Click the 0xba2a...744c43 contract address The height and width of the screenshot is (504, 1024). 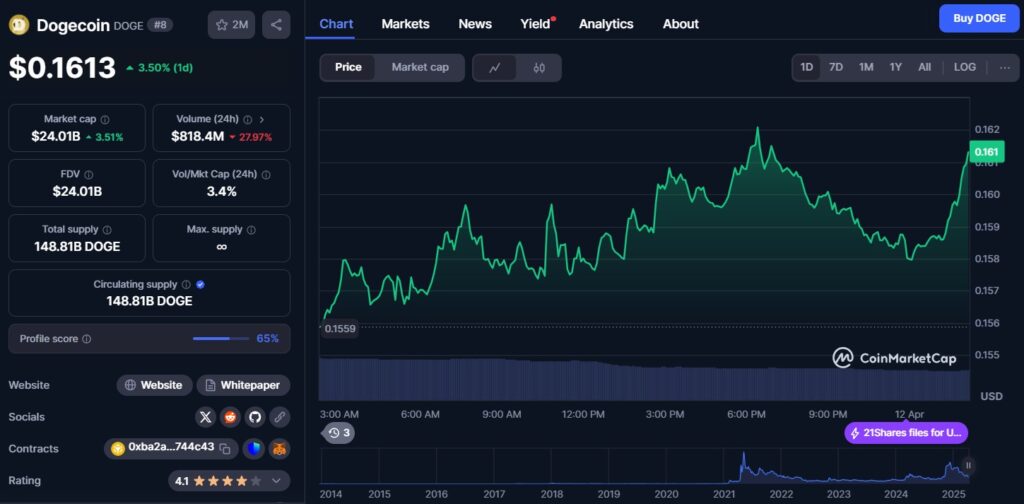[x=171, y=448]
